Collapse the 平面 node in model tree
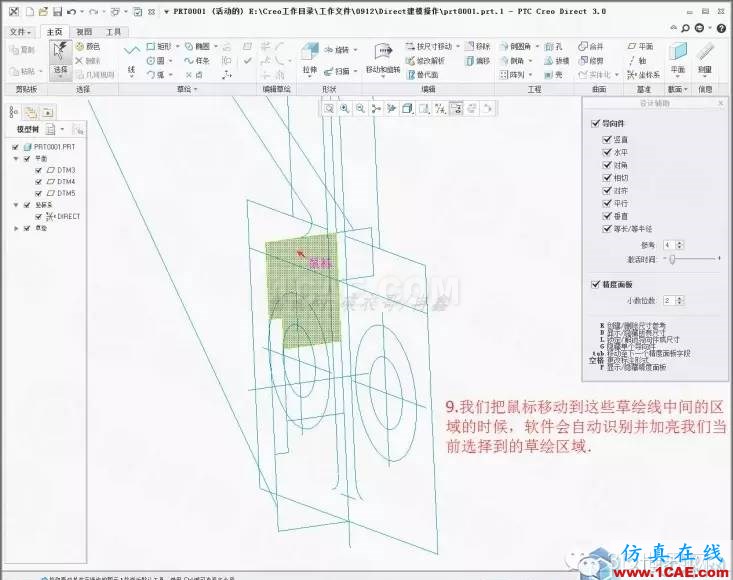 16,159
